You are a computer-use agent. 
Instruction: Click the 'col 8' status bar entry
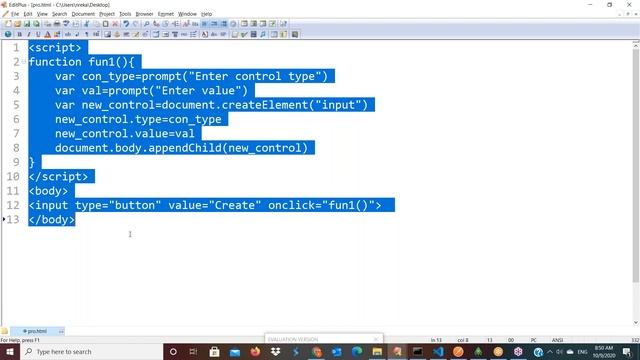(463, 340)
